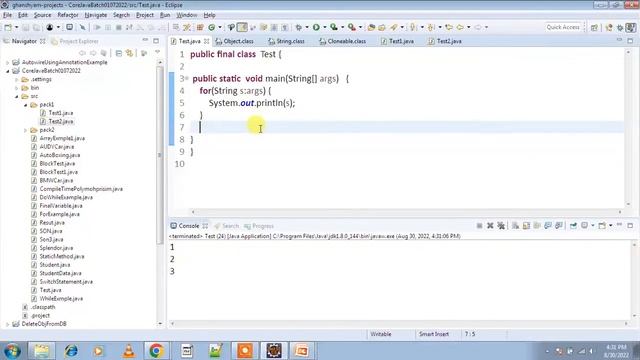
Task: Click the Open Perspective icon
Action: click(x=594, y=27)
